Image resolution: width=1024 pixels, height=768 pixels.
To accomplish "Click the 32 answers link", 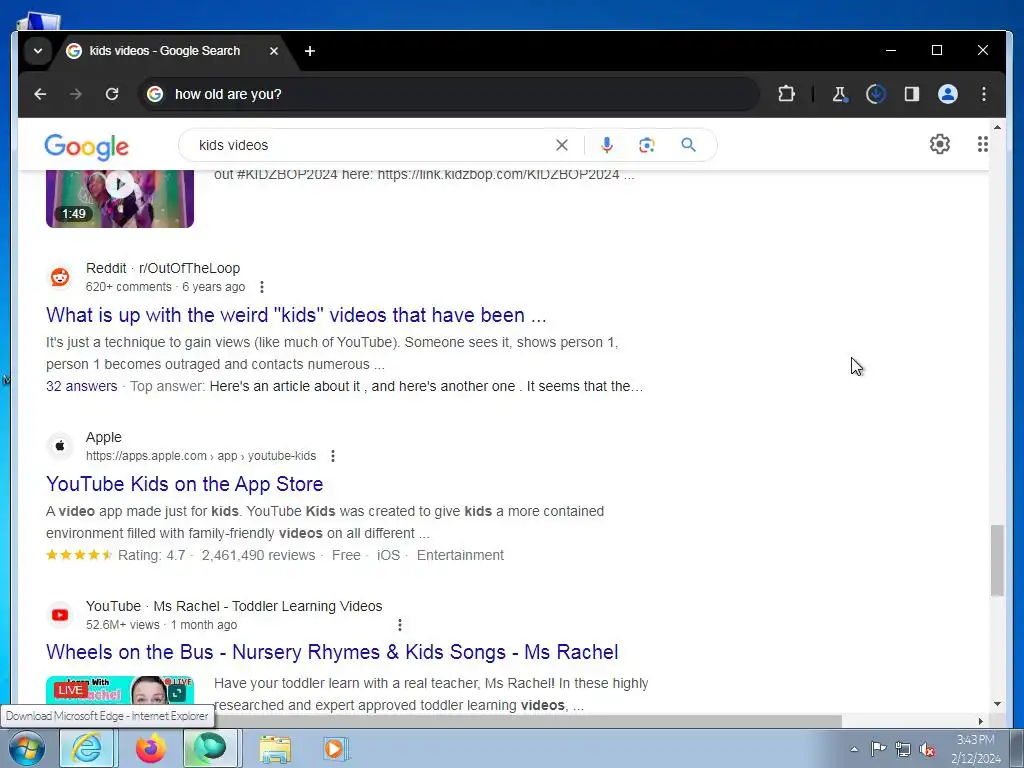I will click(82, 387).
